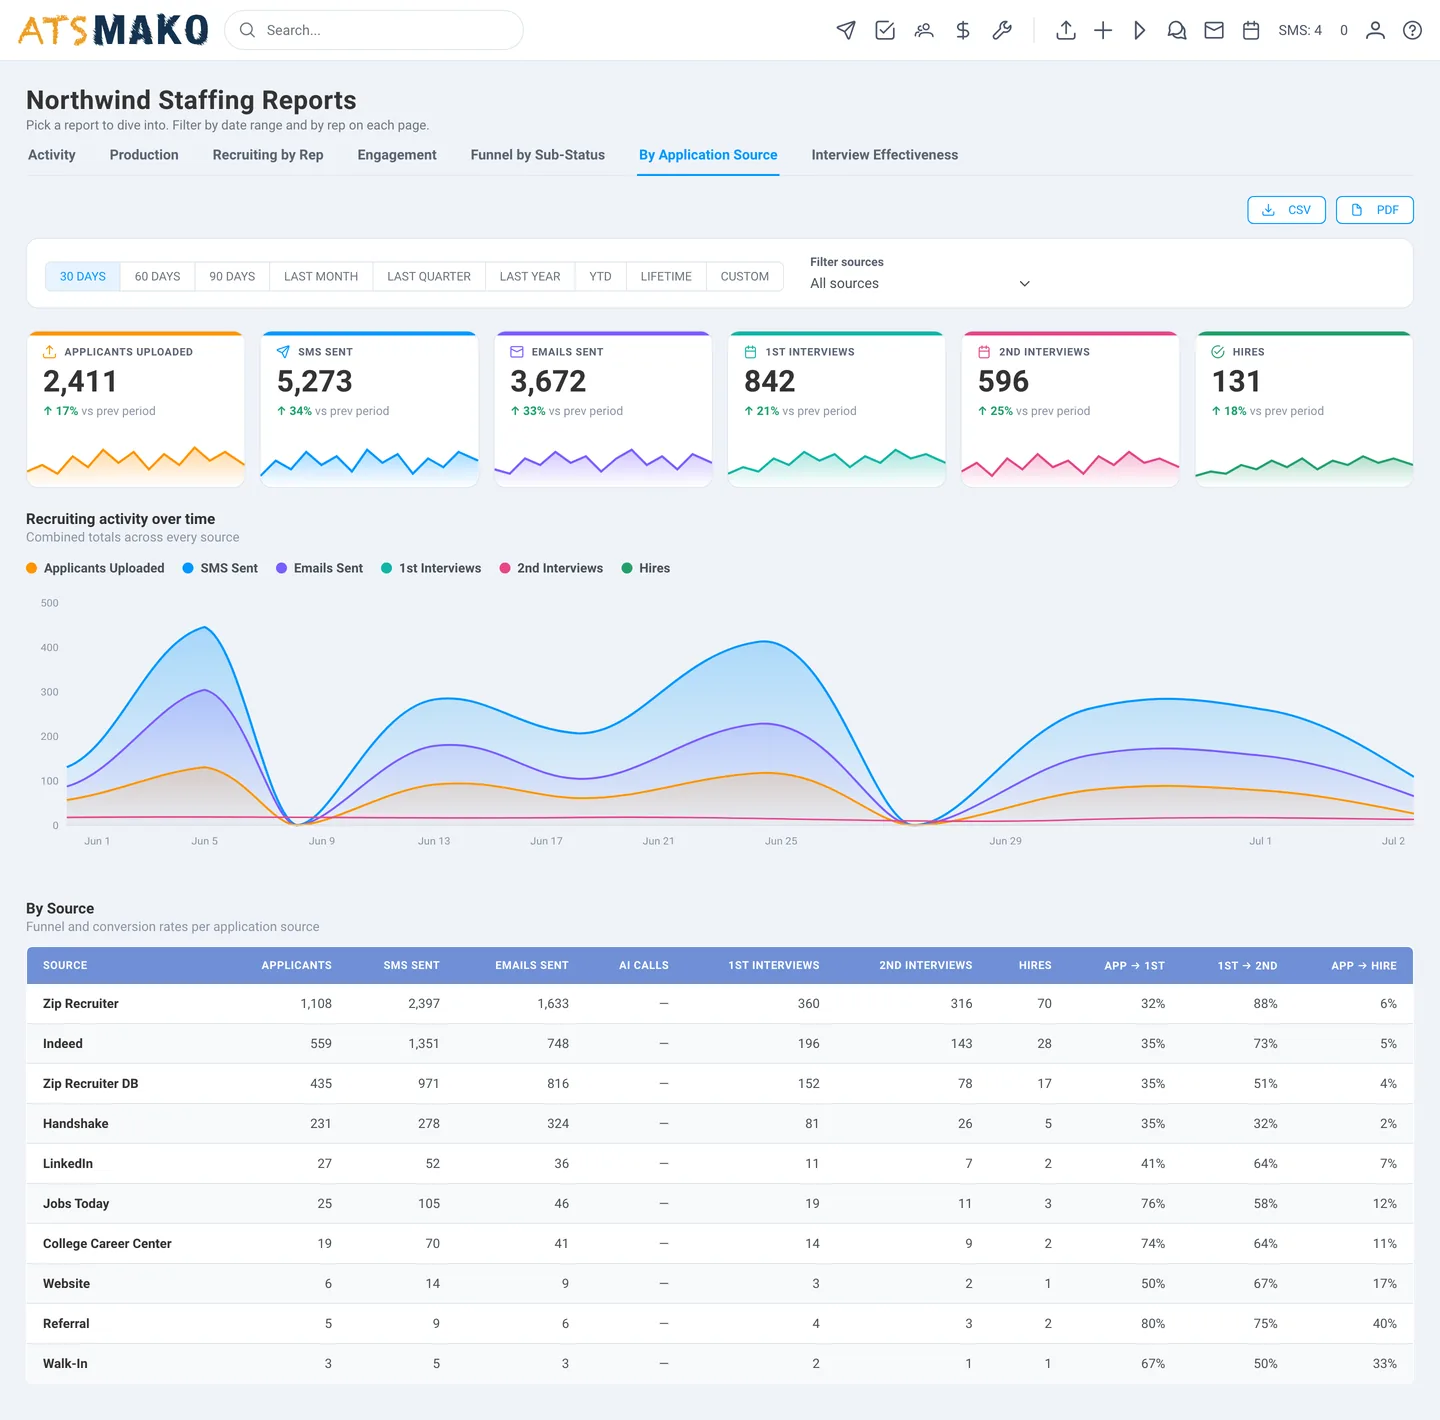Viewport: 1440px width, 1420px height.
Task: Click the Handshake source name
Action: coord(76,1124)
